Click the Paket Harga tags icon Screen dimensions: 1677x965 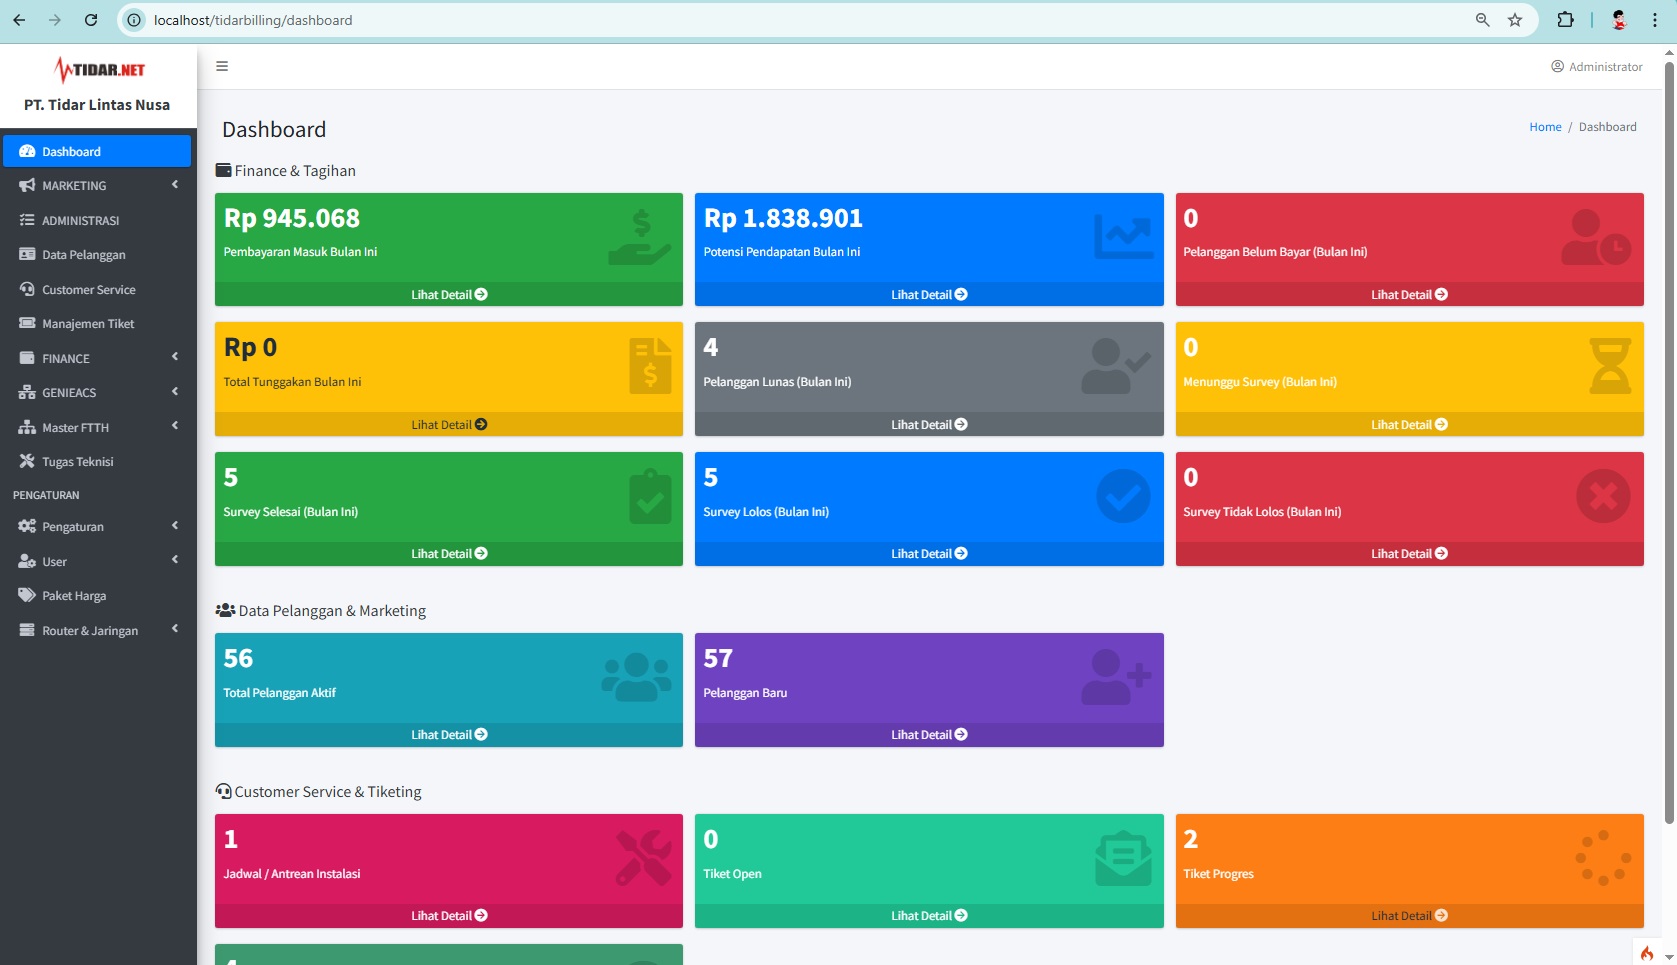tap(27, 595)
